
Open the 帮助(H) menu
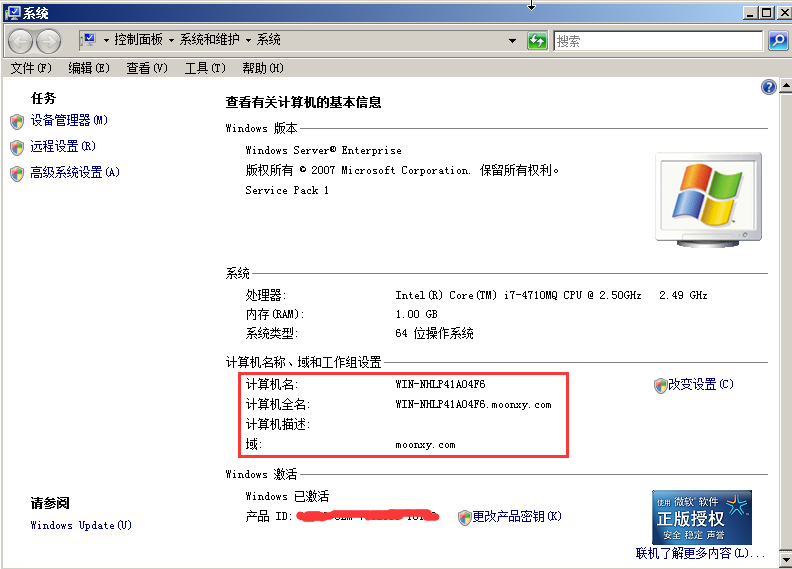point(263,68)
